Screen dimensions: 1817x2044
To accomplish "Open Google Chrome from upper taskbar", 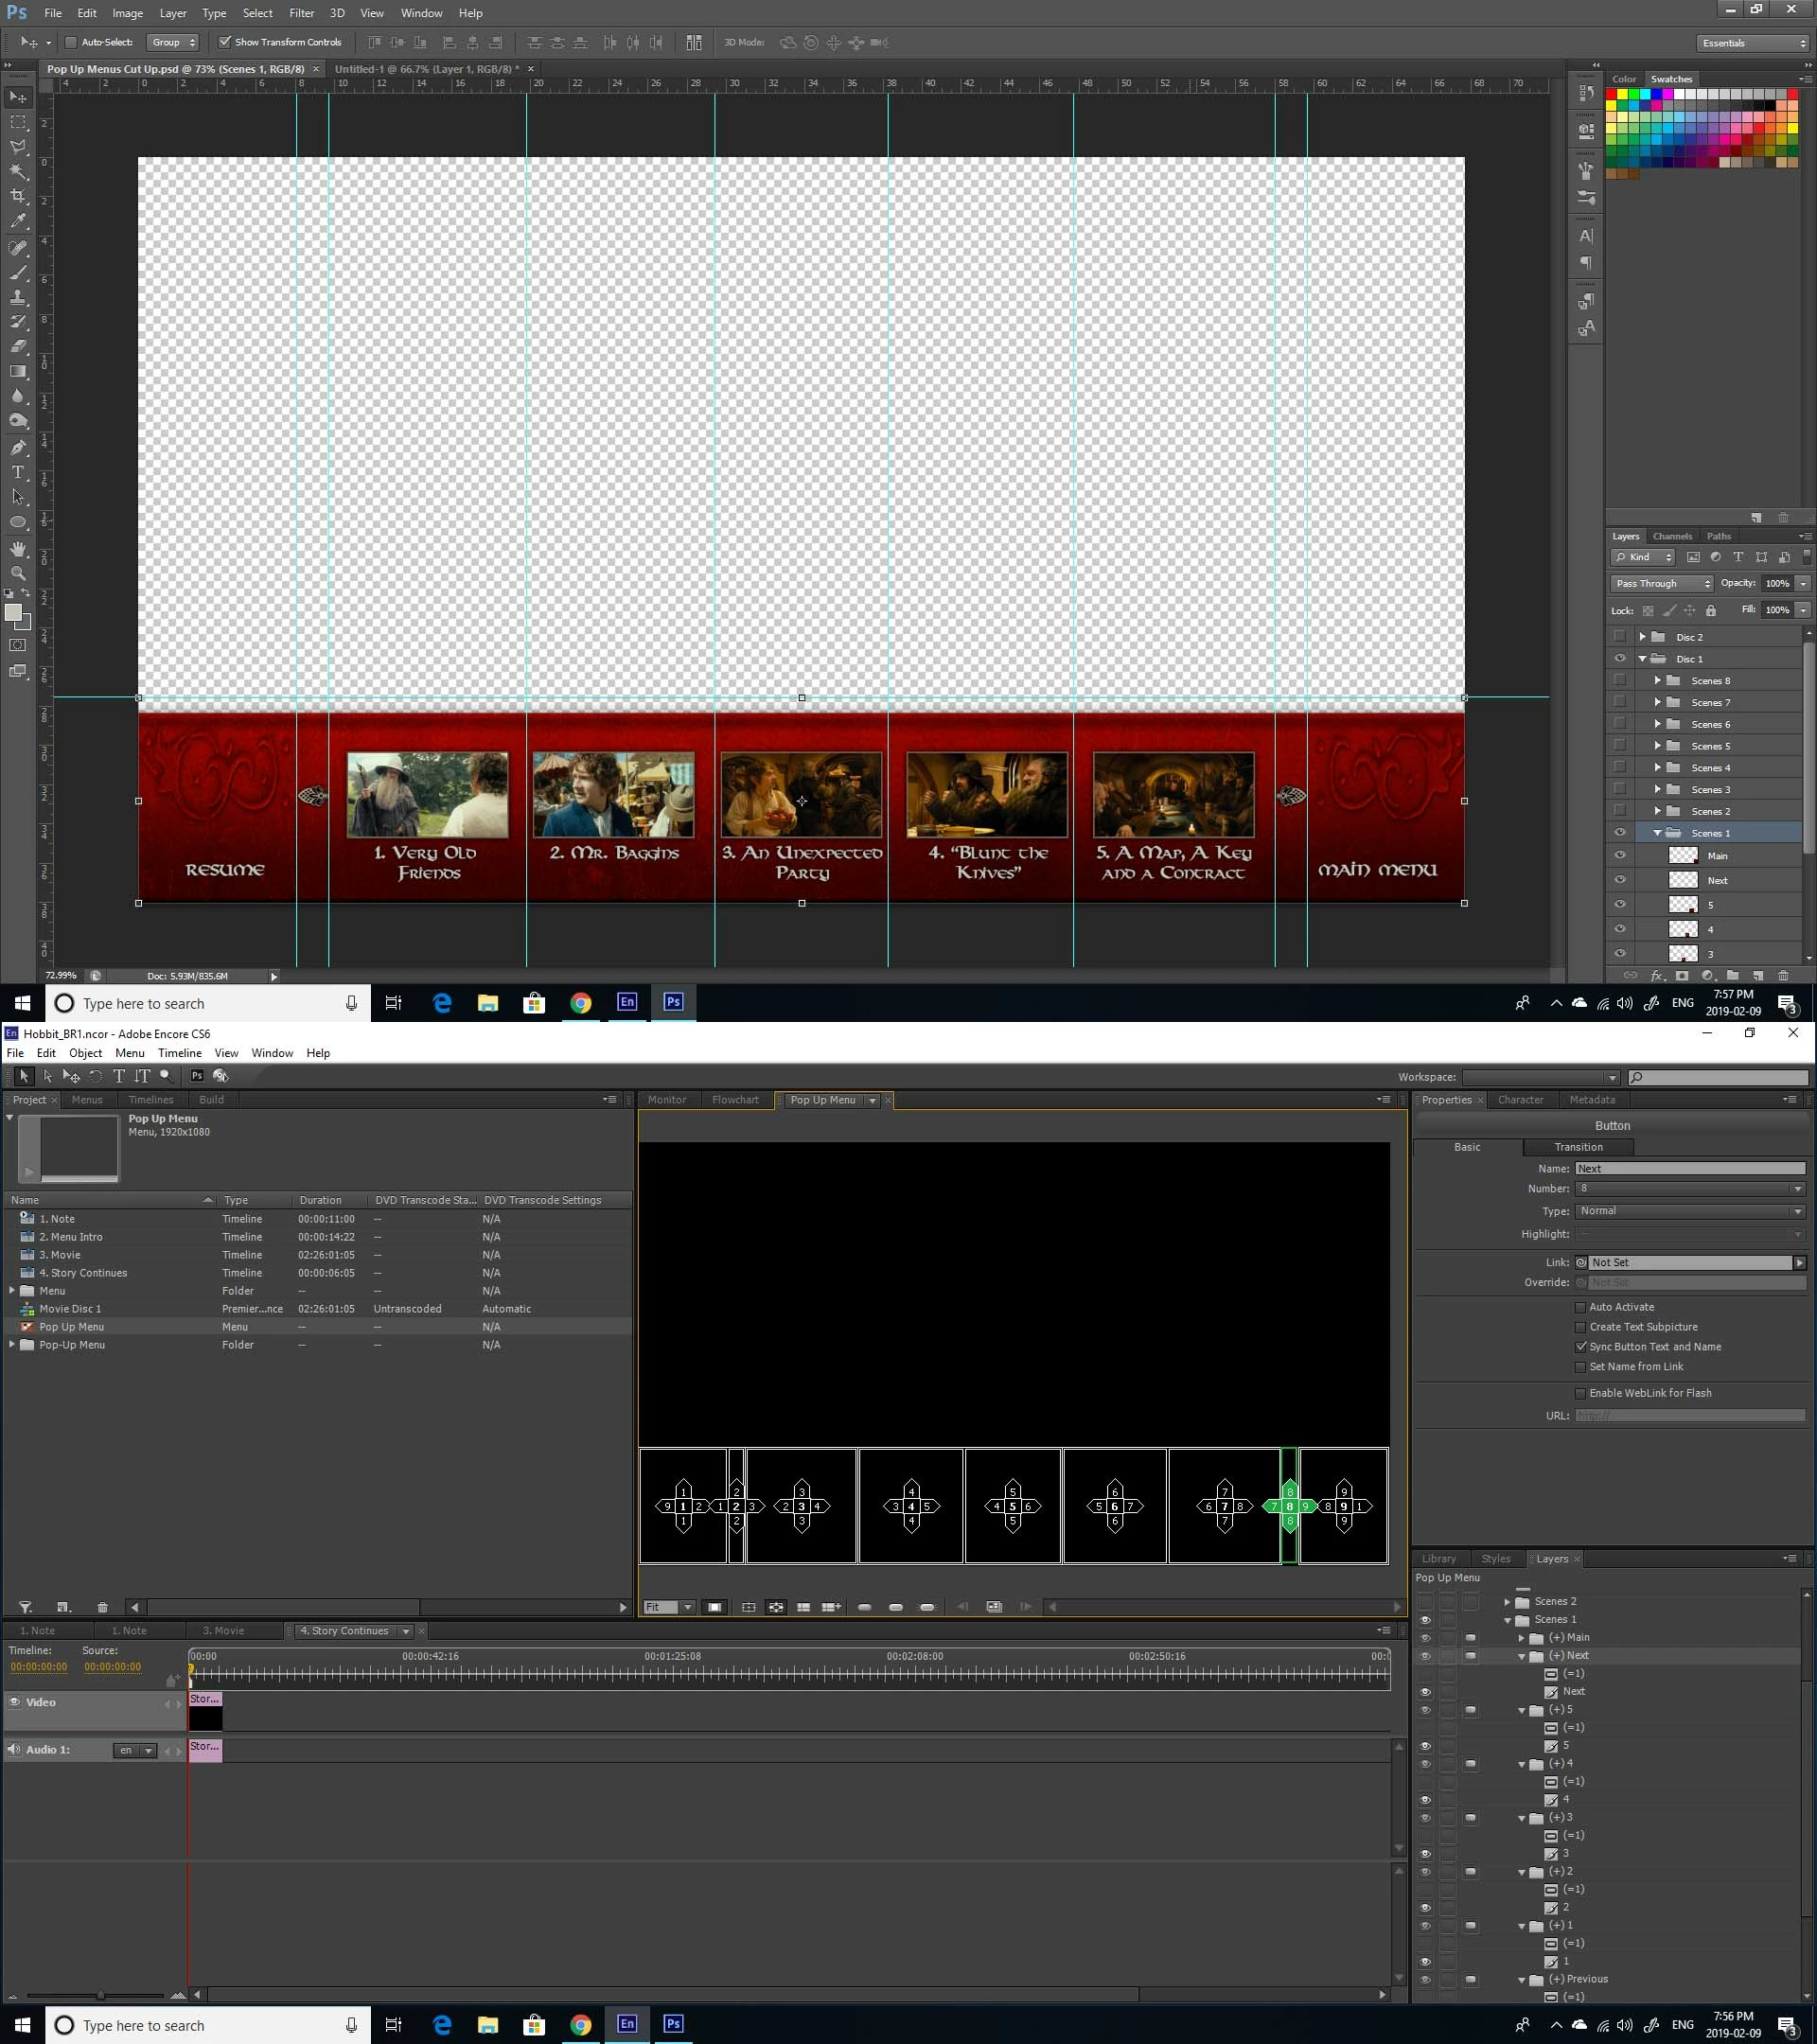I will pos(580,1003).
